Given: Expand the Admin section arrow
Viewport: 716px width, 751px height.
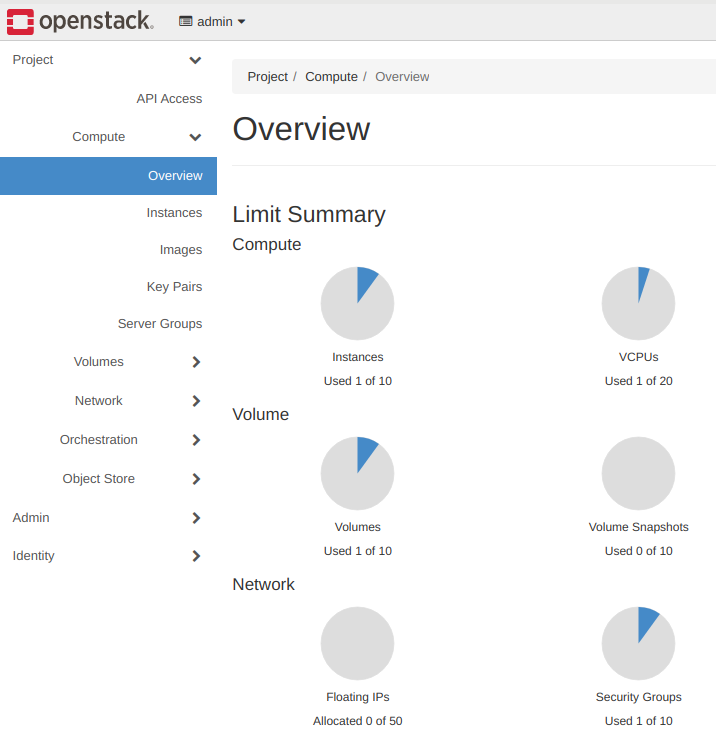Looking at the screenshot, I should [x=196, y=518].
